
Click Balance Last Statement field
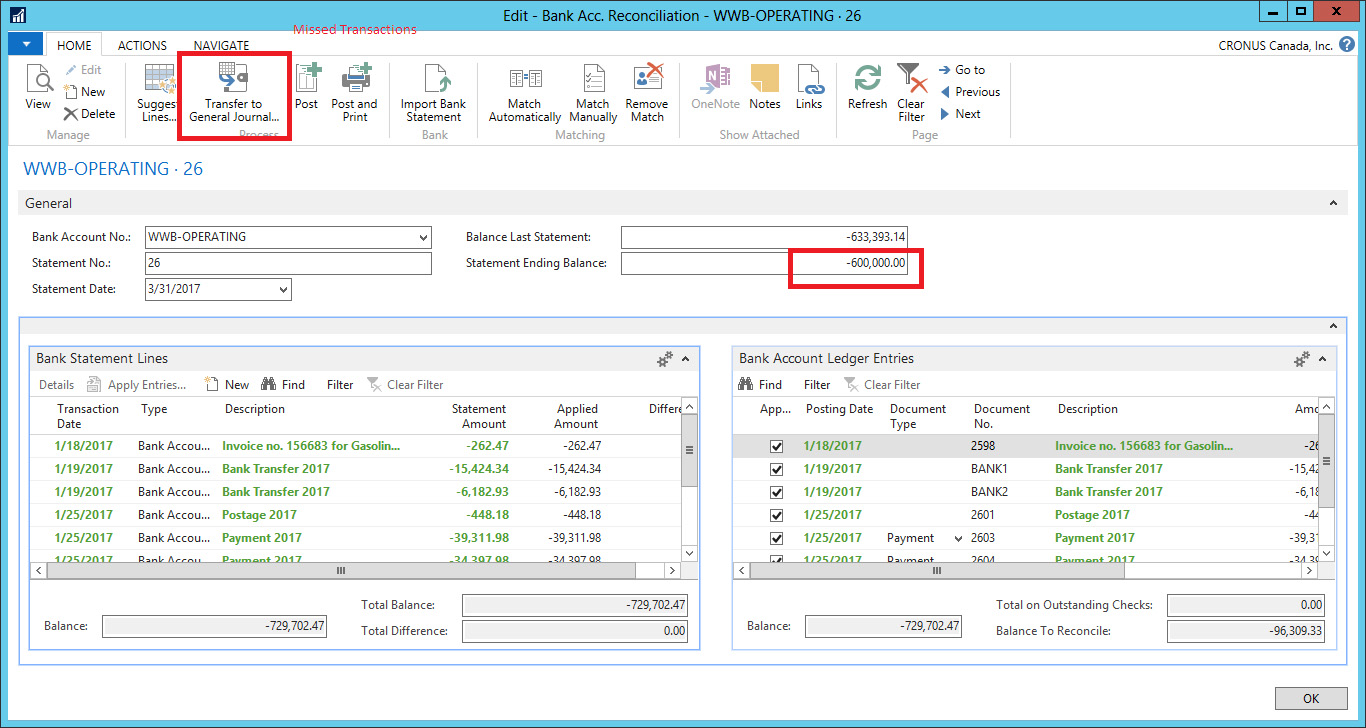pos(765,238)
